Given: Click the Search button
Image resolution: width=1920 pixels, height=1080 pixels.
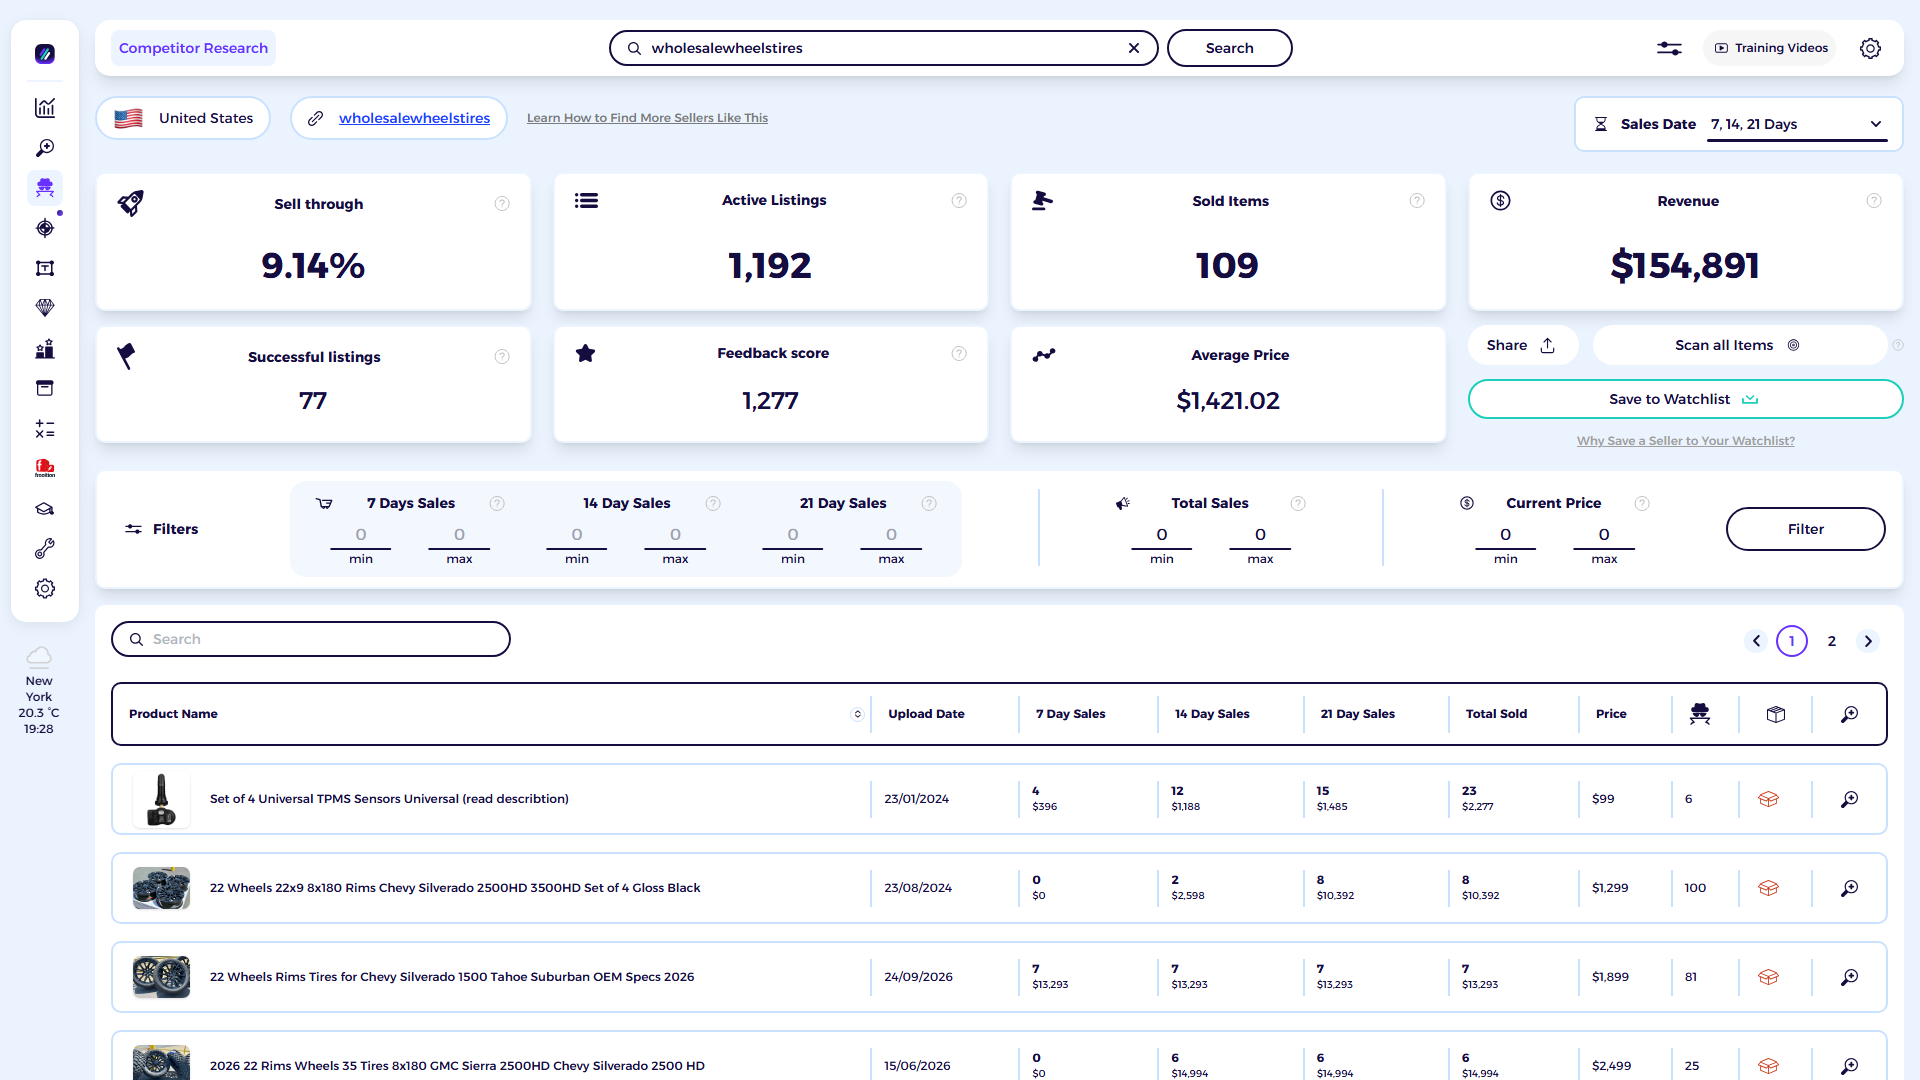Looking at the screenshot, I should [x=1229, y=48].
